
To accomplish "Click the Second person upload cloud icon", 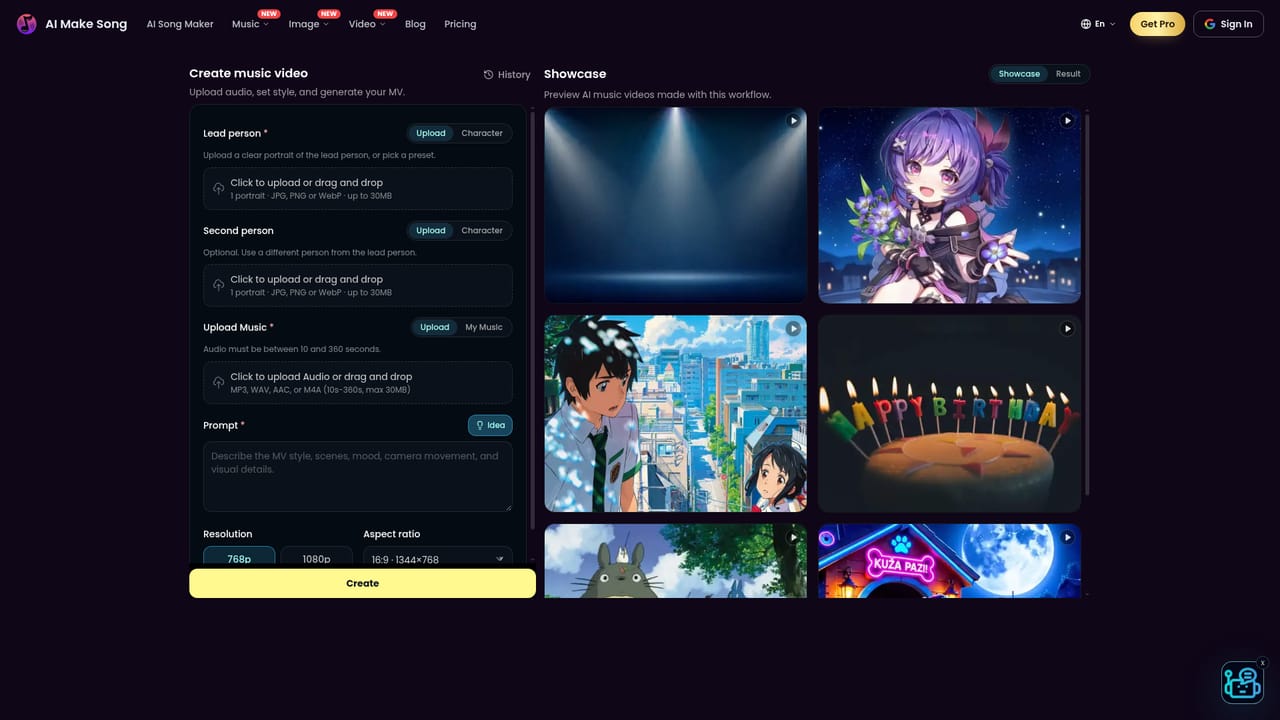I will (x=219, y=286).
